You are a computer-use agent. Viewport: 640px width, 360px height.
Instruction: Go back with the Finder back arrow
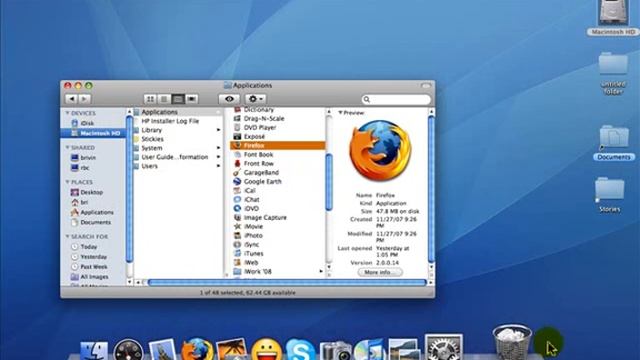point(71,99)
